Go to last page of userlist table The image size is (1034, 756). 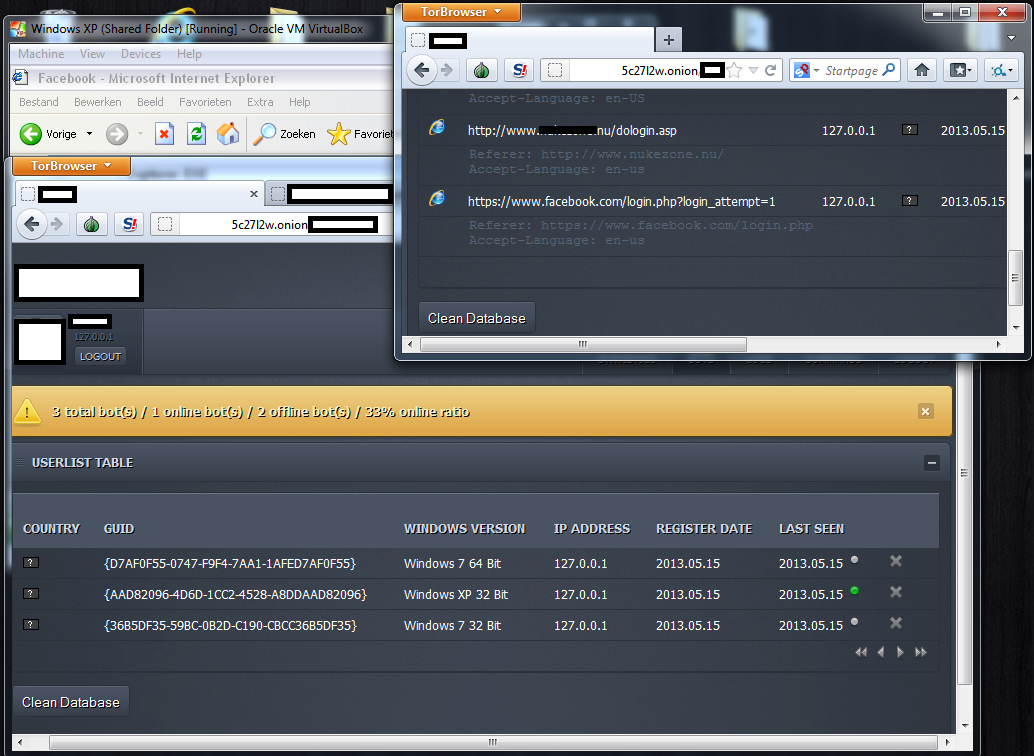[921, 652]
